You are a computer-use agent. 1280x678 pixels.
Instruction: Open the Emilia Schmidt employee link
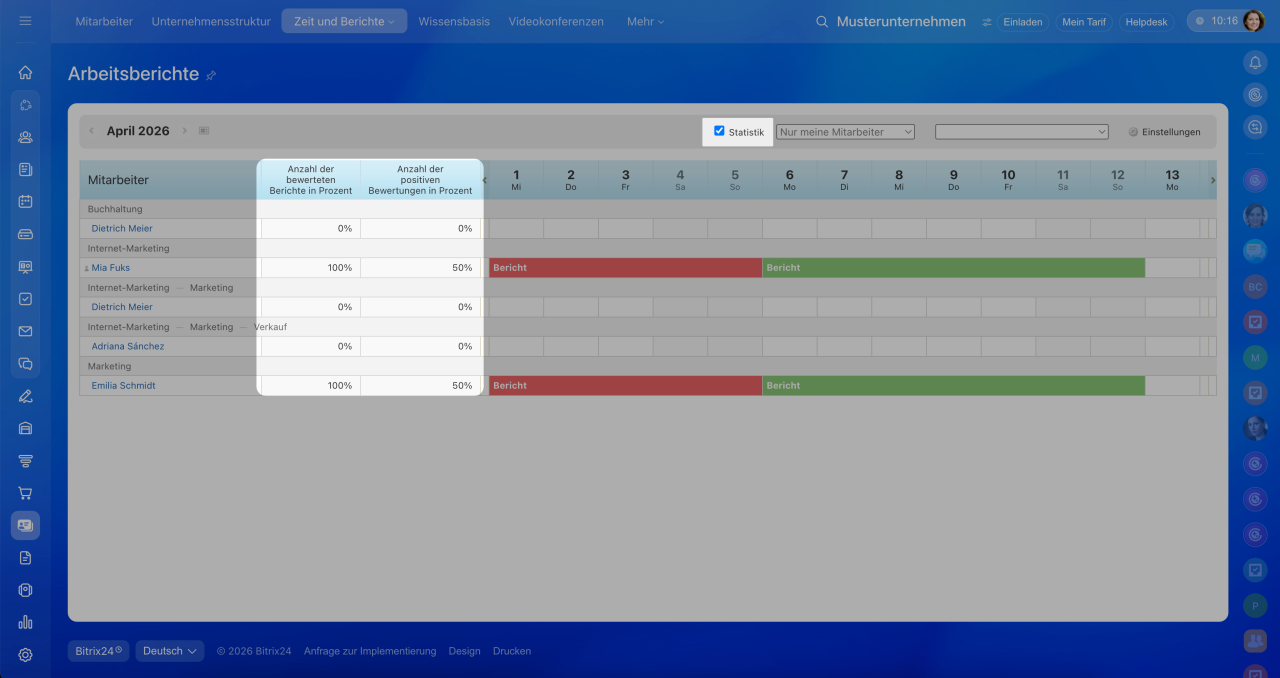tap(123, 385)
